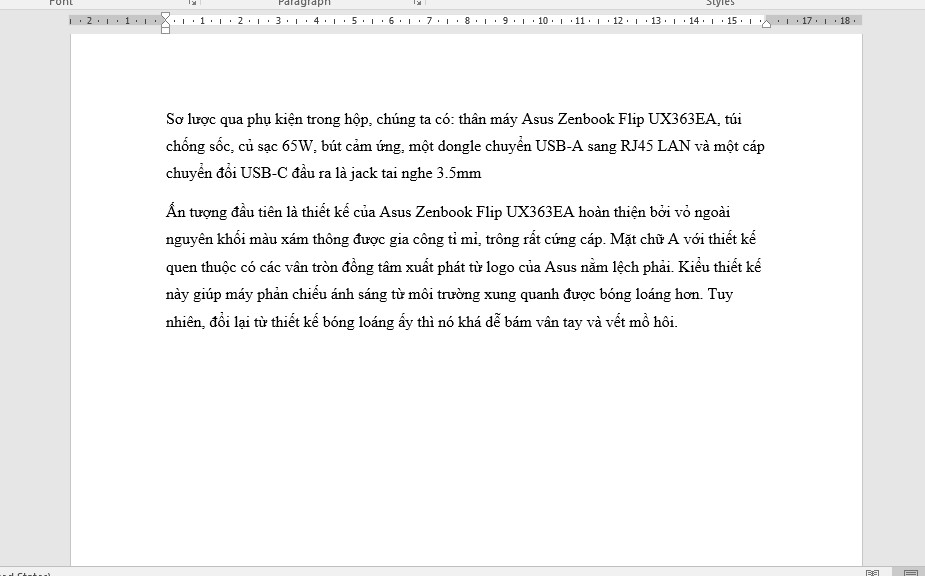The height and width of the screenshot is (576, 925).
Task: Click the word "Kiểu" in second paragraph
Action: click(700, 268)
